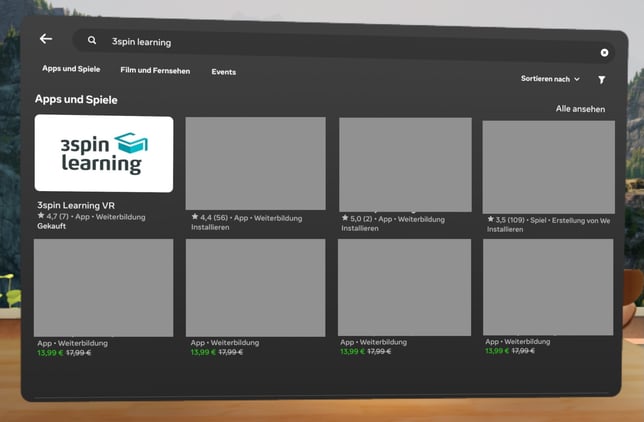Switch to the Film und Fernsehen tab
Image resolution: width=644 pixels, height=422 pixels.
(155, 70)
